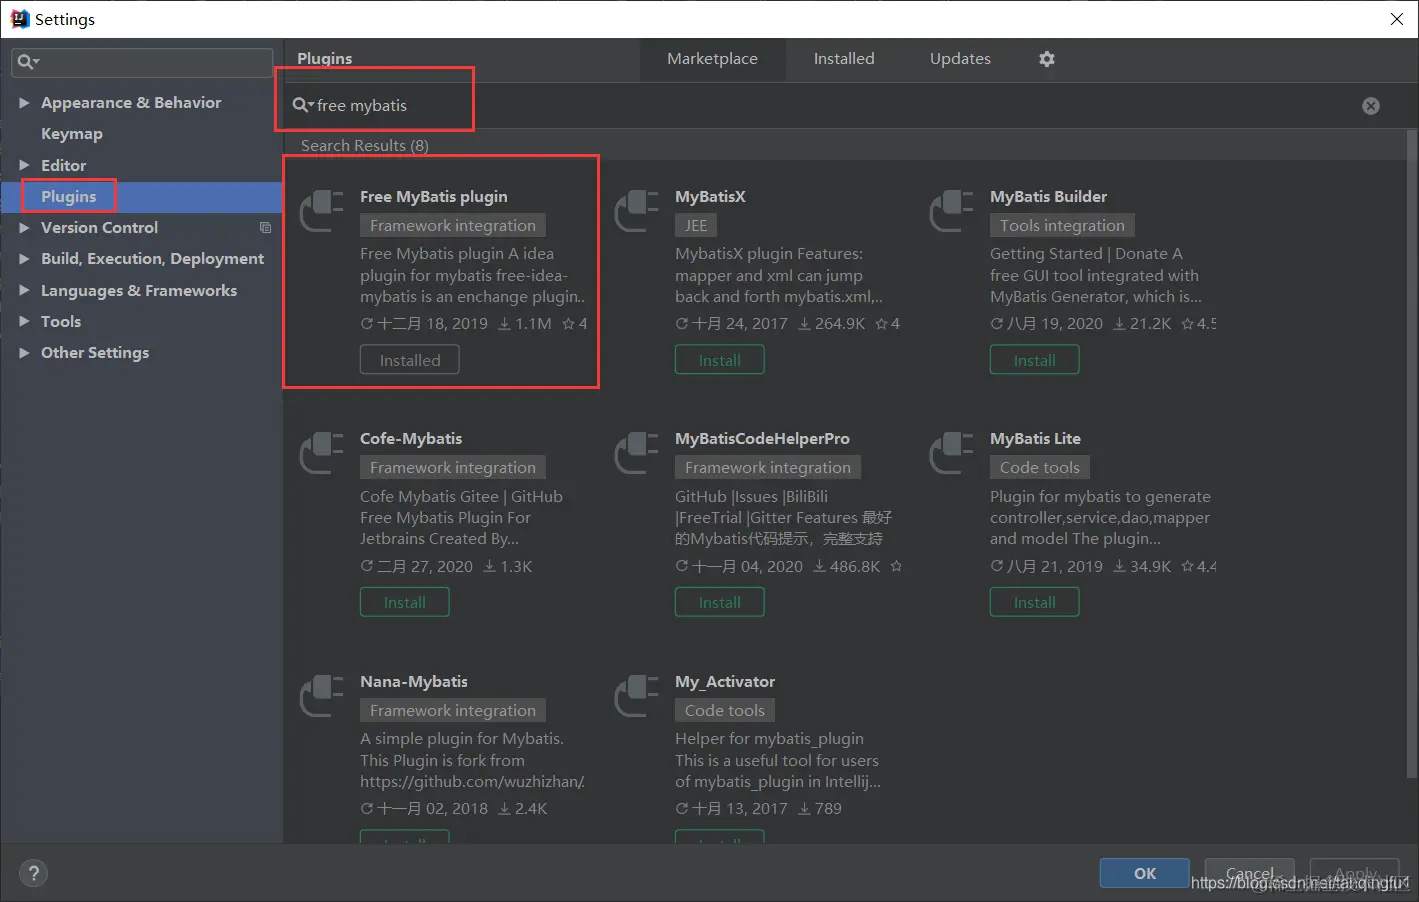The height and width of the screenshot is (902, 1419).
Task: Install the MyBatisX plugin
Action: tap(720, 360)
